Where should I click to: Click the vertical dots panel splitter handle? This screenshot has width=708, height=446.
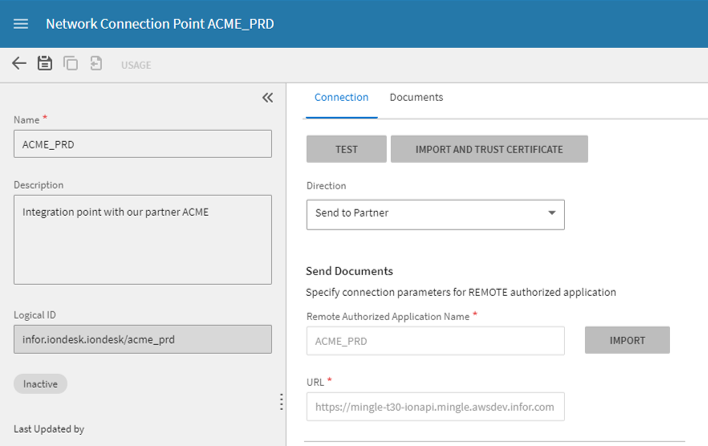click(x=281, y=401)
